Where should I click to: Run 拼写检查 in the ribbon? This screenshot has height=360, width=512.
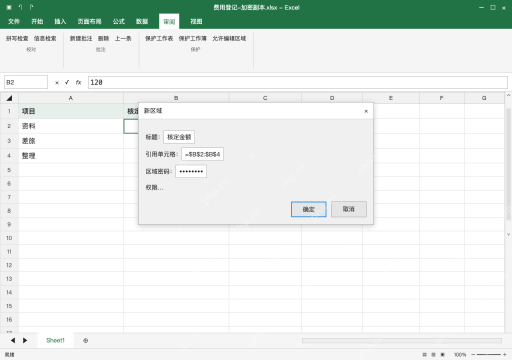coord(17,38)
